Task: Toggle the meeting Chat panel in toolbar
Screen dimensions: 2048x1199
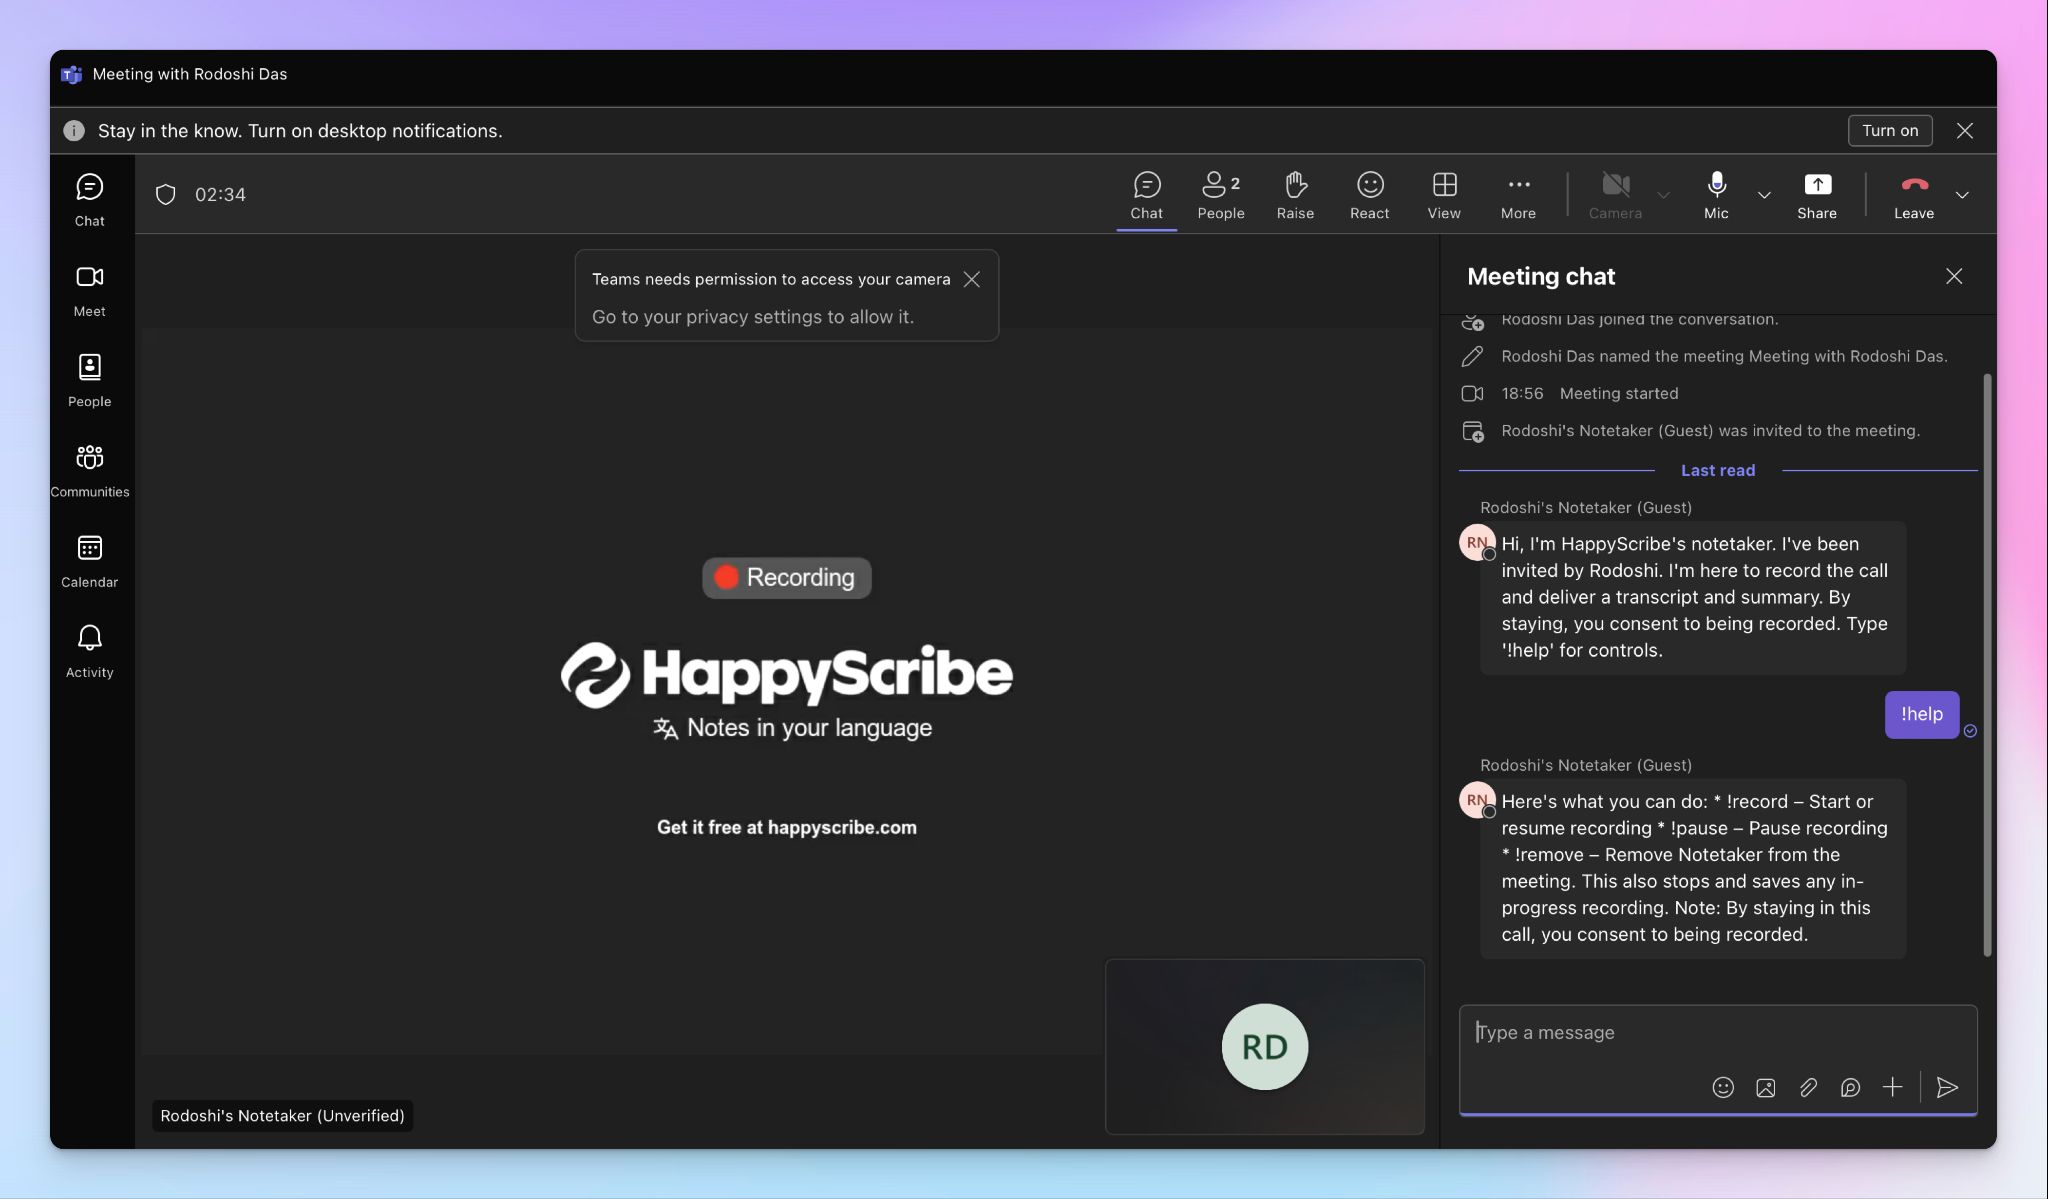Action: (1146, 195)
